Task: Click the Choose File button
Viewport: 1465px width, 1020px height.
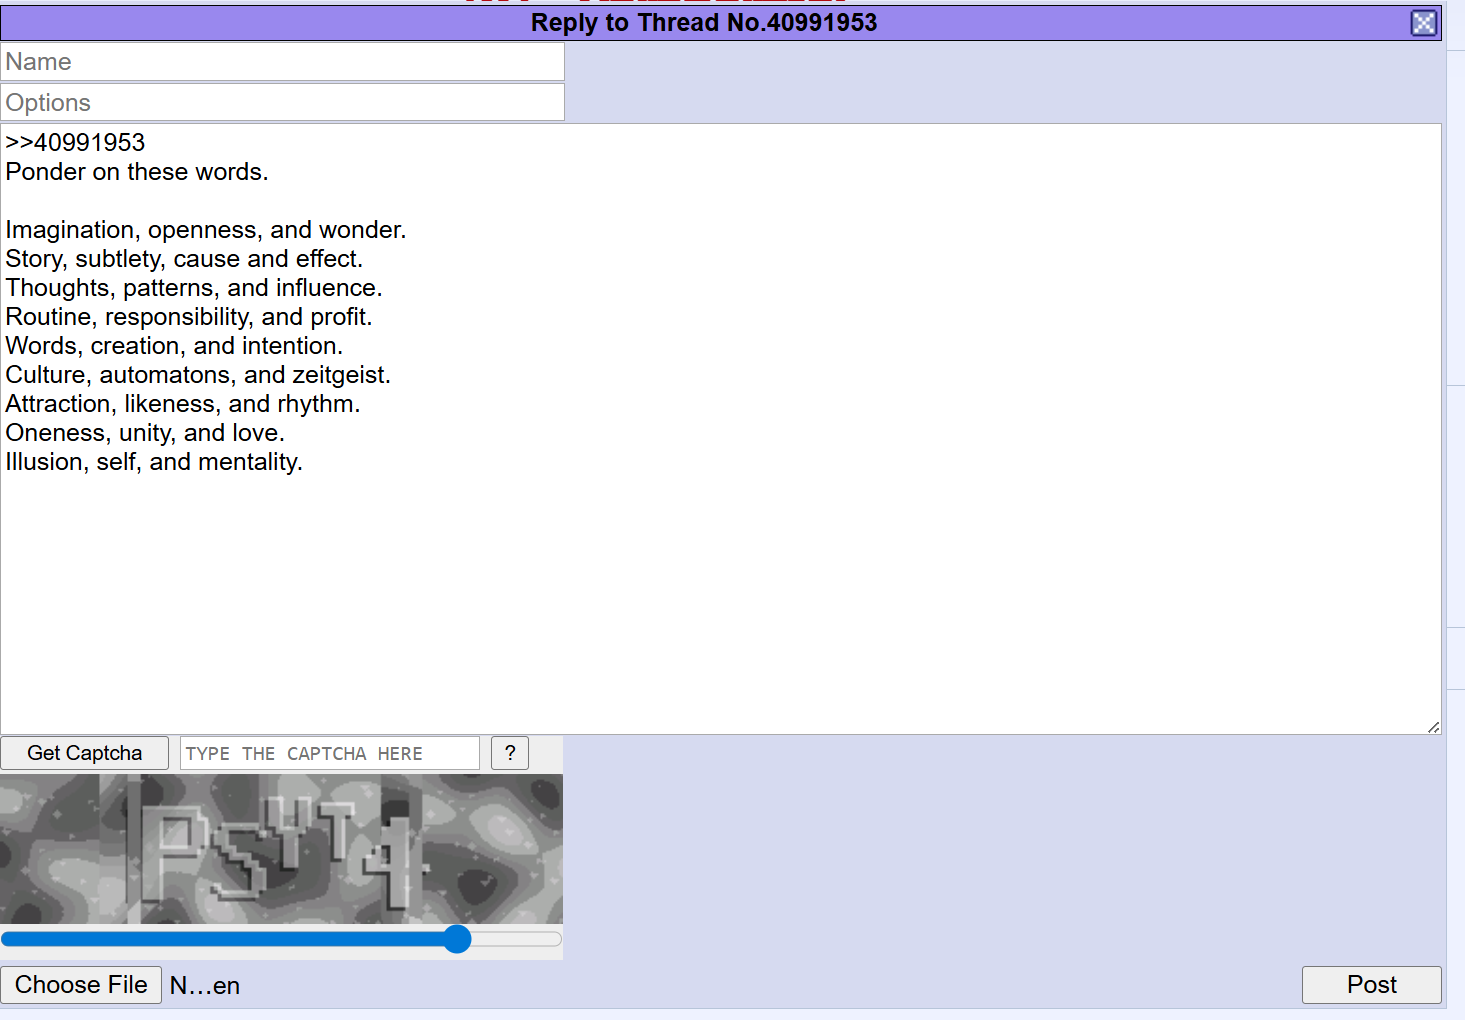Action: (x=81, y=985)
